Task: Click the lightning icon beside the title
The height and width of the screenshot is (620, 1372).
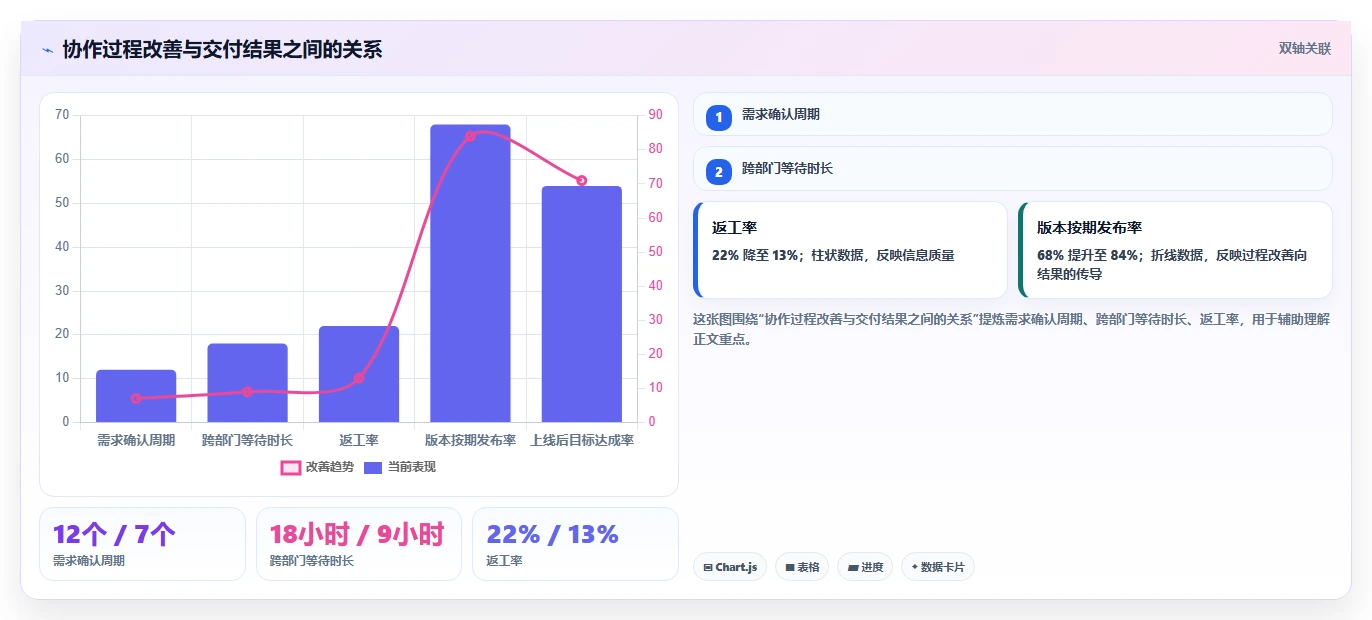Action: coord(47,49)
